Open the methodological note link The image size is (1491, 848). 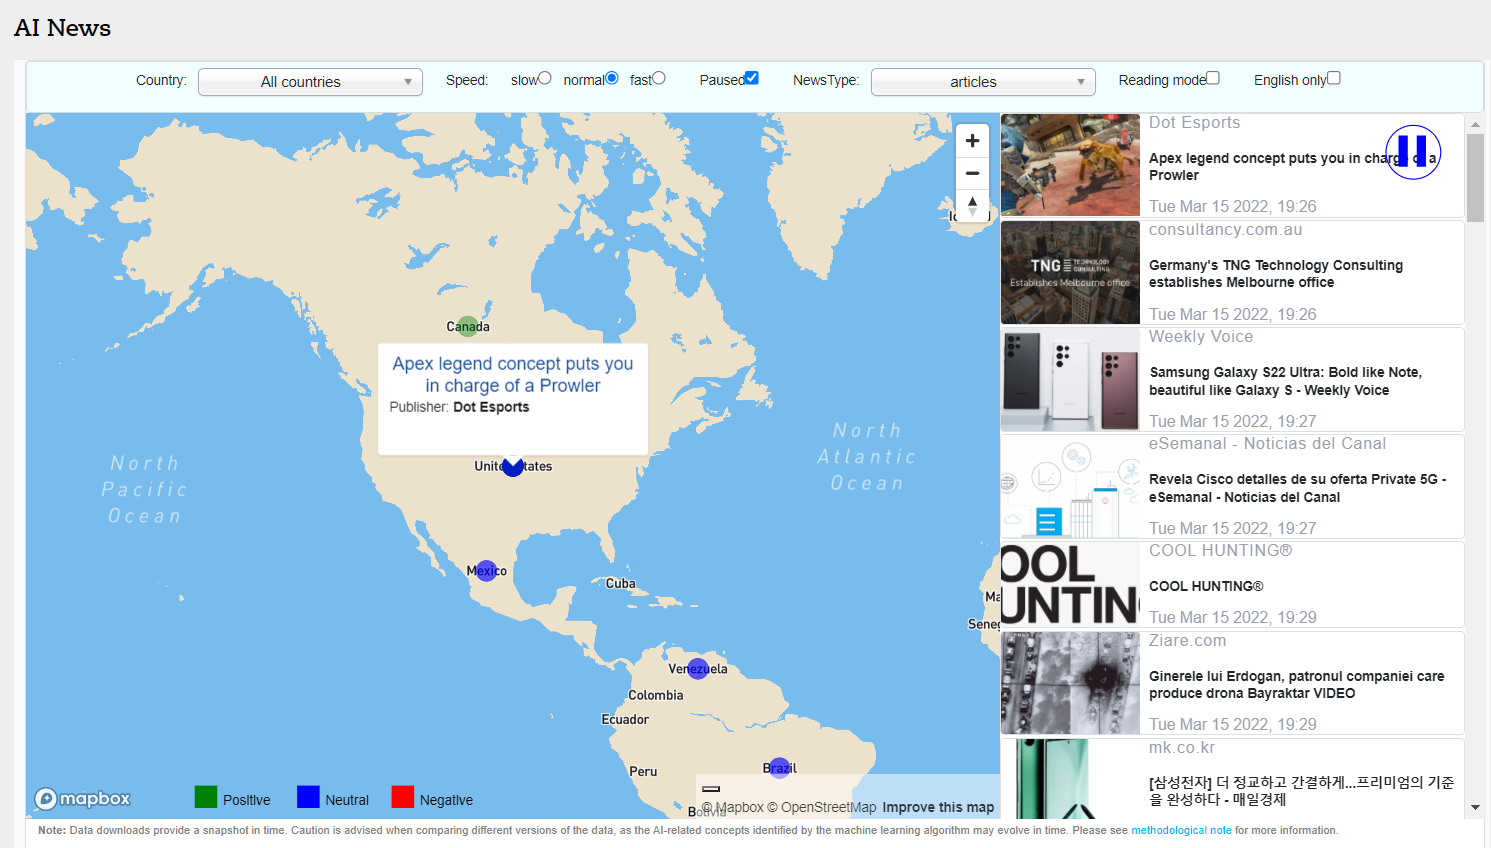tap(1181, 830)
